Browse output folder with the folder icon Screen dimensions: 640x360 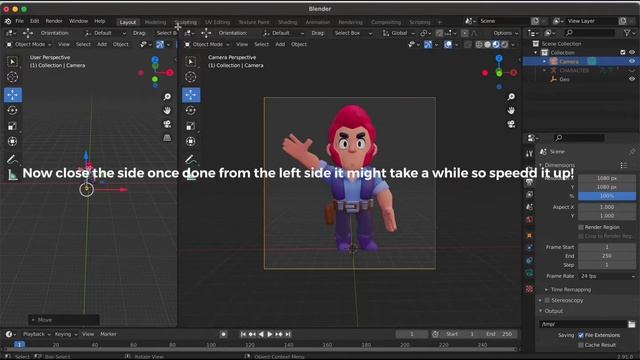(632, 324)
